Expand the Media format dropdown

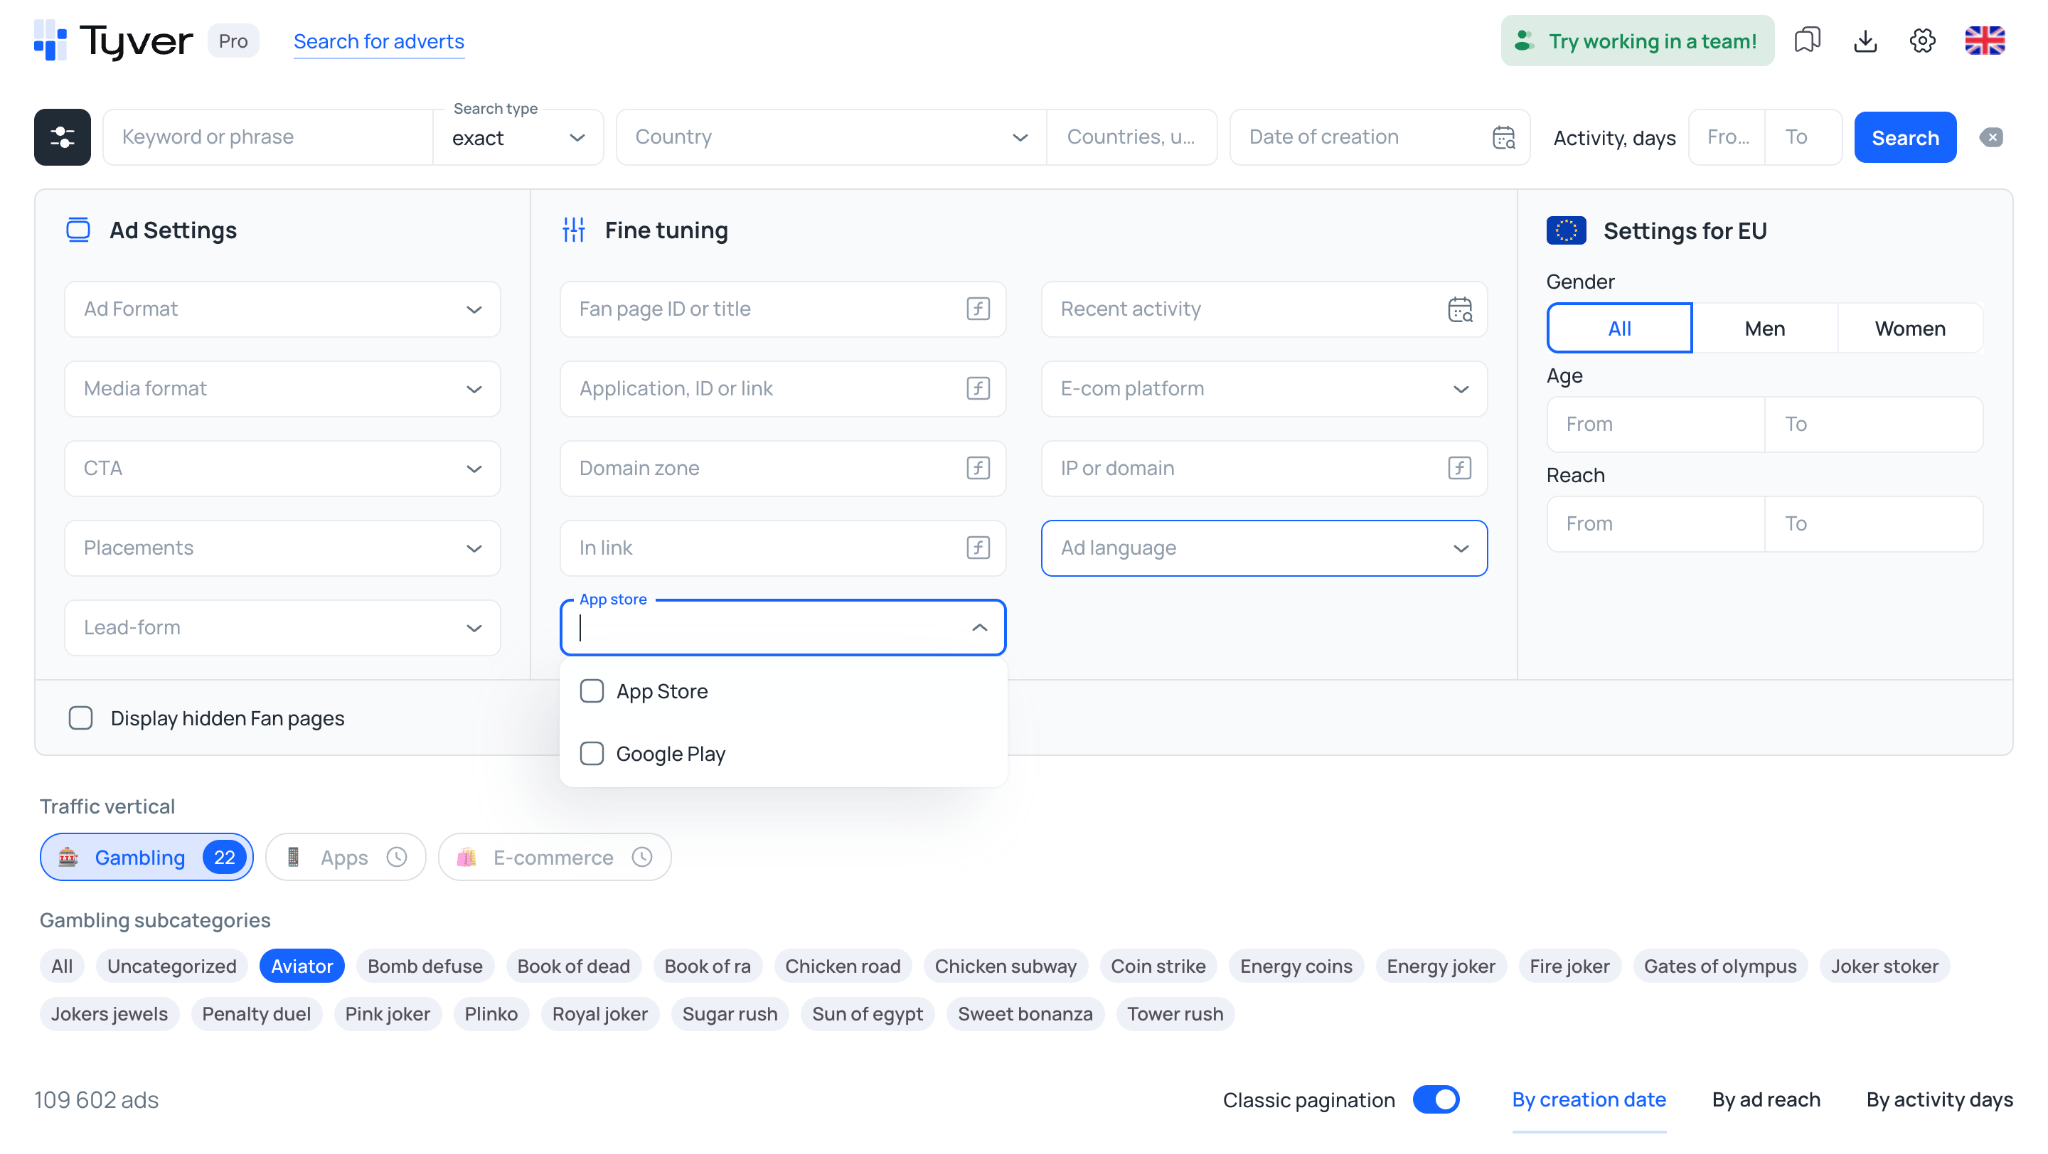pos(282,388)
